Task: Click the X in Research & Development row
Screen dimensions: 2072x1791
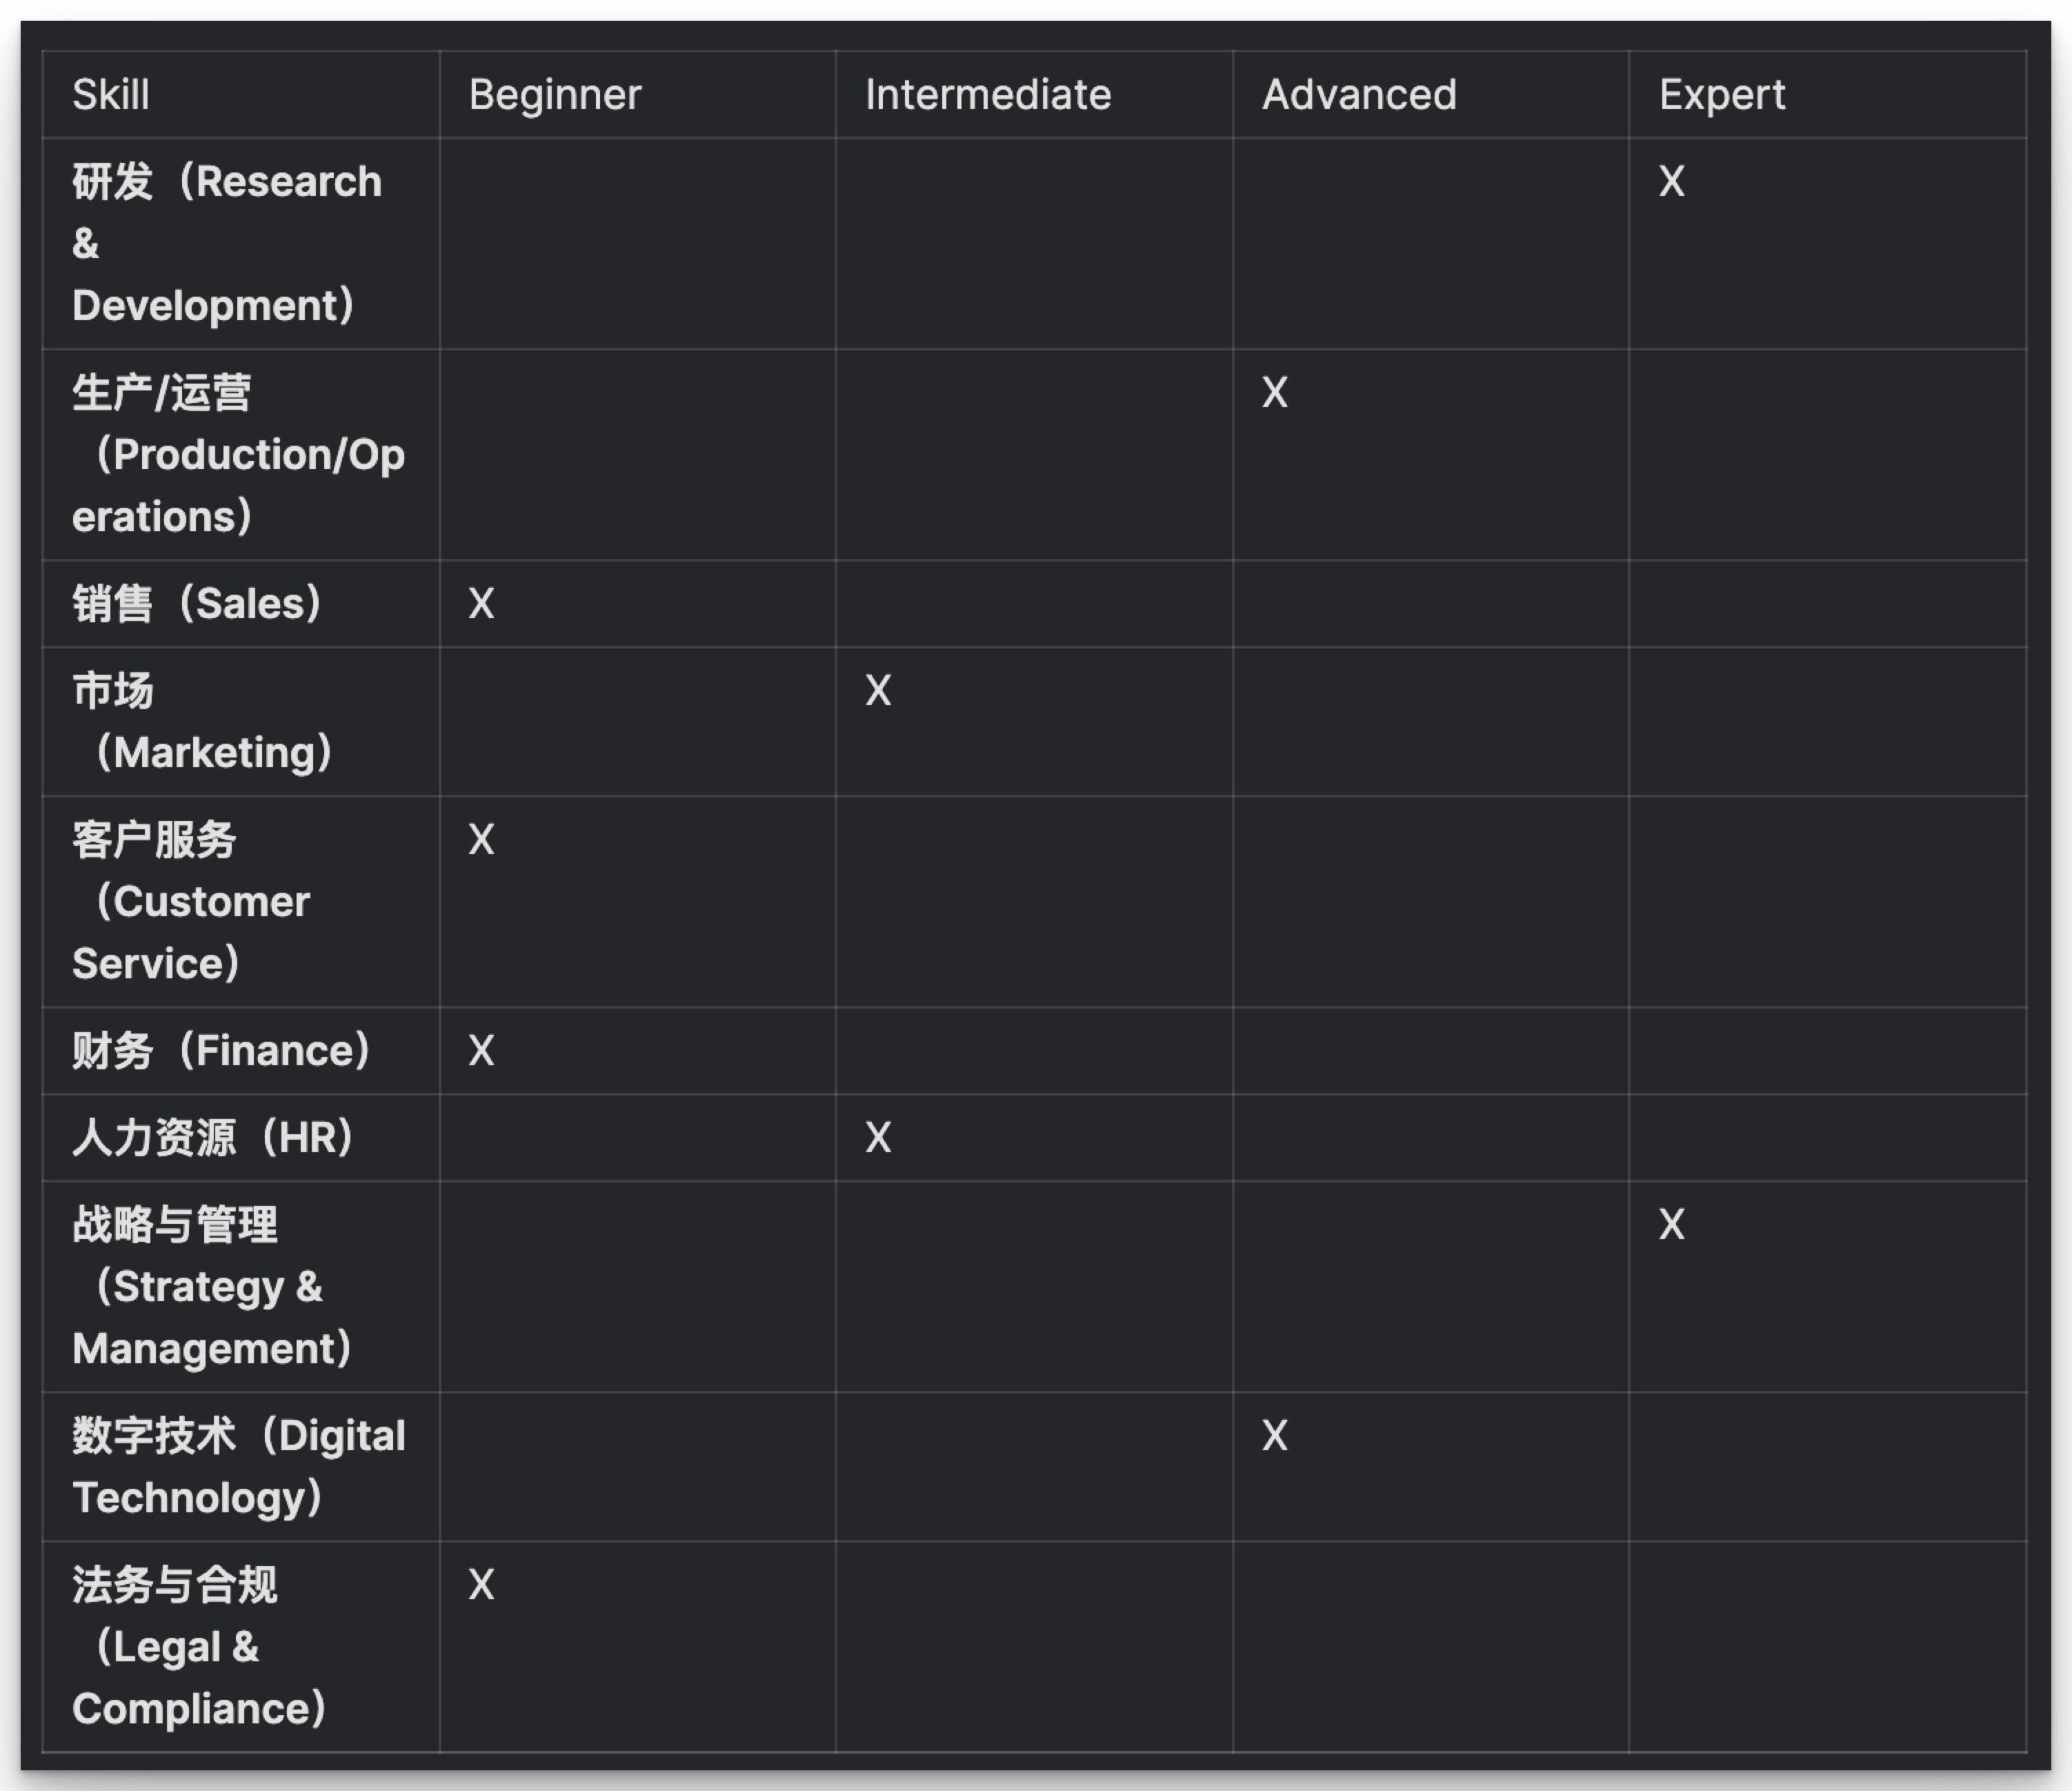Action: click(x=1672, y=182)
